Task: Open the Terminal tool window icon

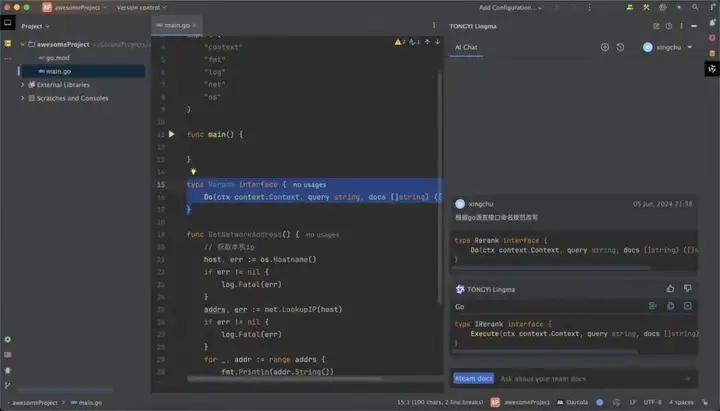Action: pyautogui.click(x=8, y=355)
